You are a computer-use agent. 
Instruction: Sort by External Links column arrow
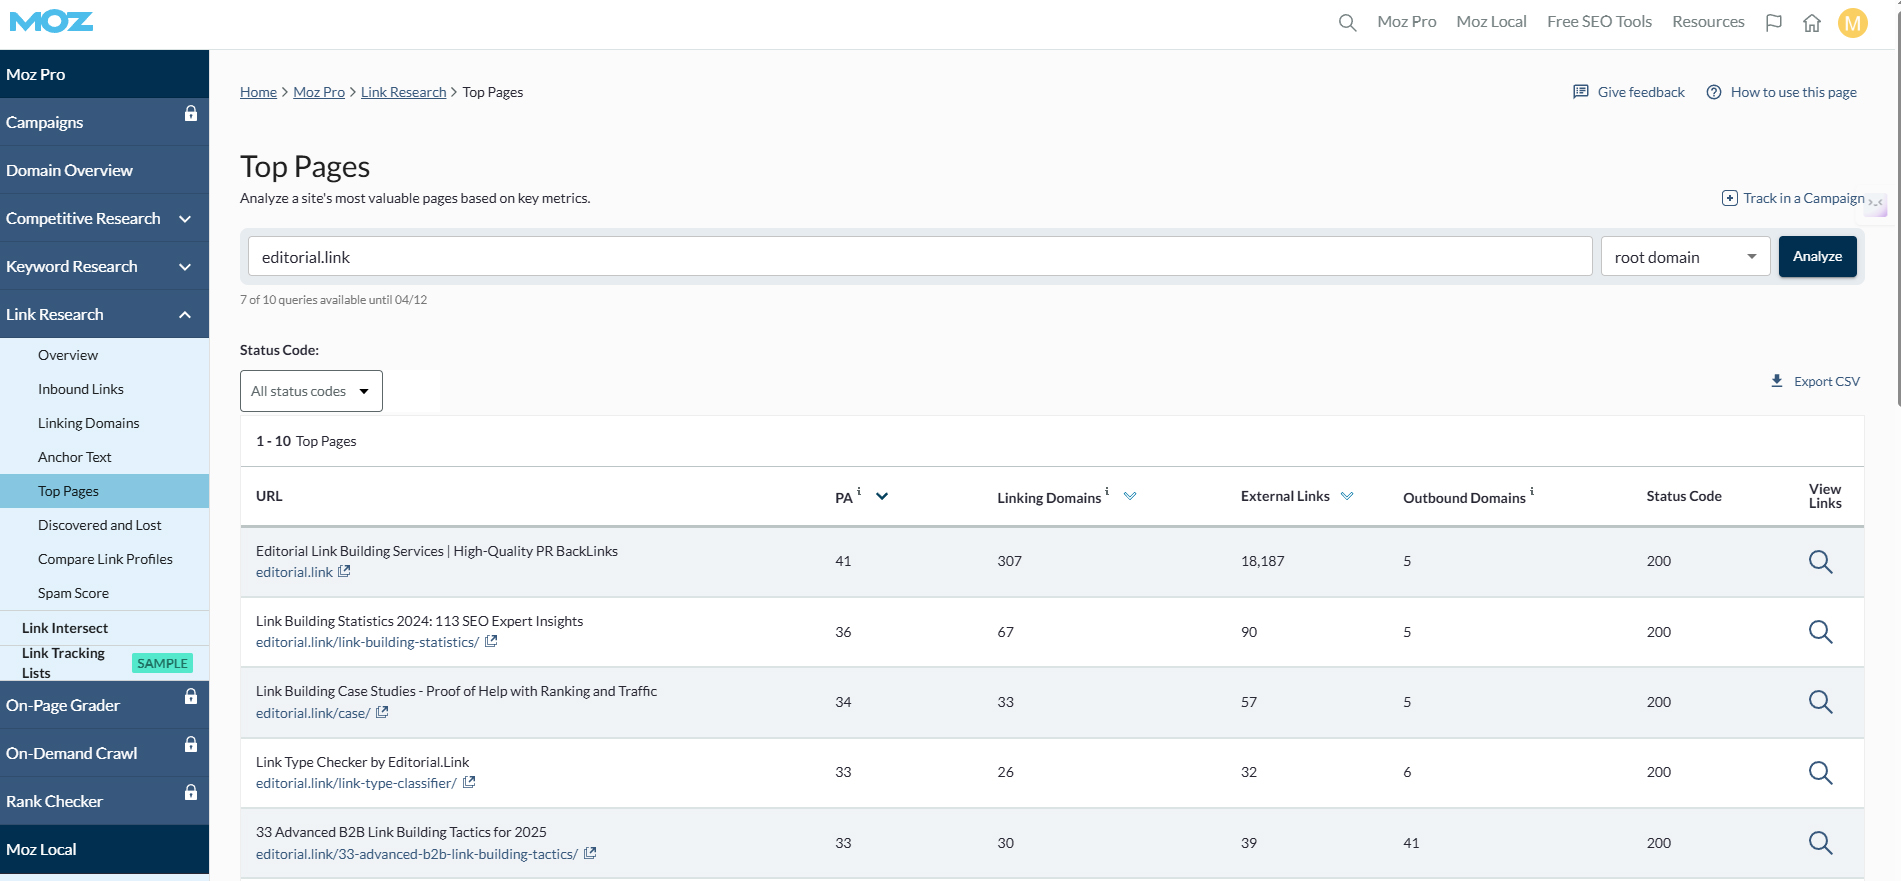click(1347, 496)
